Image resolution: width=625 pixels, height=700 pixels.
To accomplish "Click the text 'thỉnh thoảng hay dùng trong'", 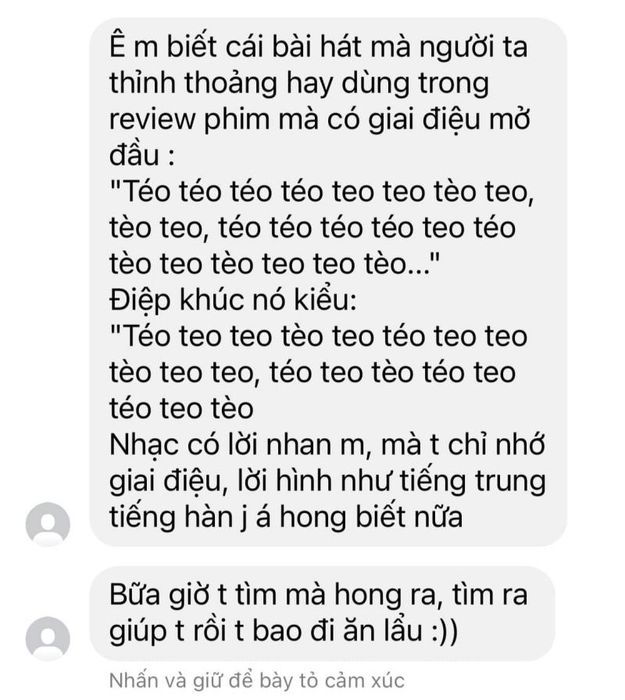I will [x=299, y=83].
